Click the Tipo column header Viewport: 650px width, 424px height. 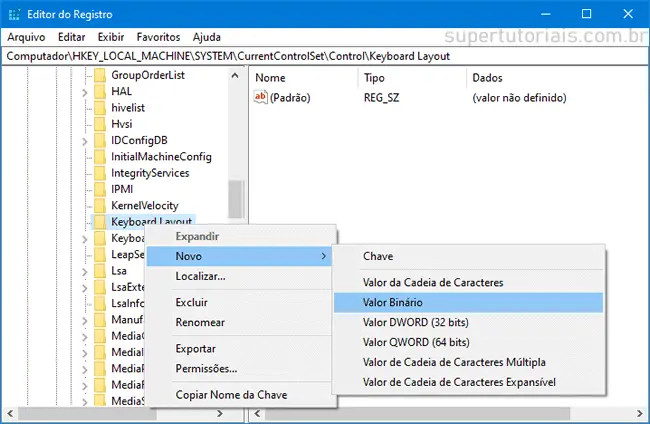[375, 77]
